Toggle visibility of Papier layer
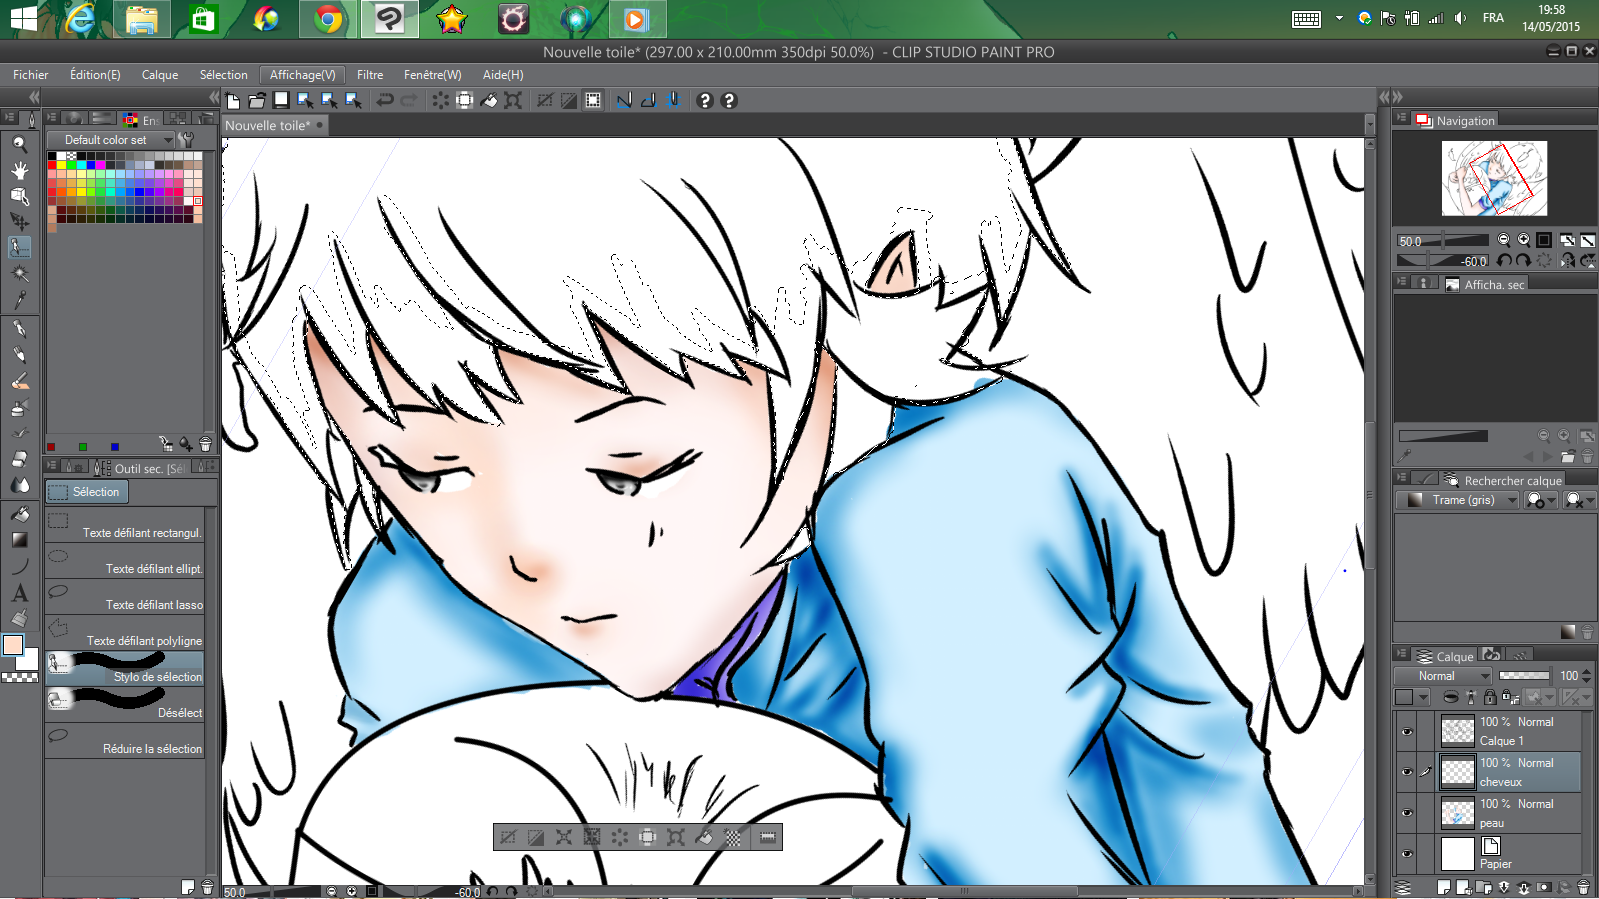This screenshot has width=1599, height=899. pos(1407,854)
